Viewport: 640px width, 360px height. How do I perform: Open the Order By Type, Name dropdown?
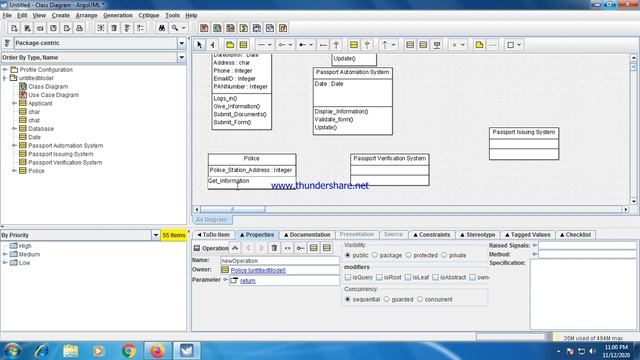coord(182,58)
